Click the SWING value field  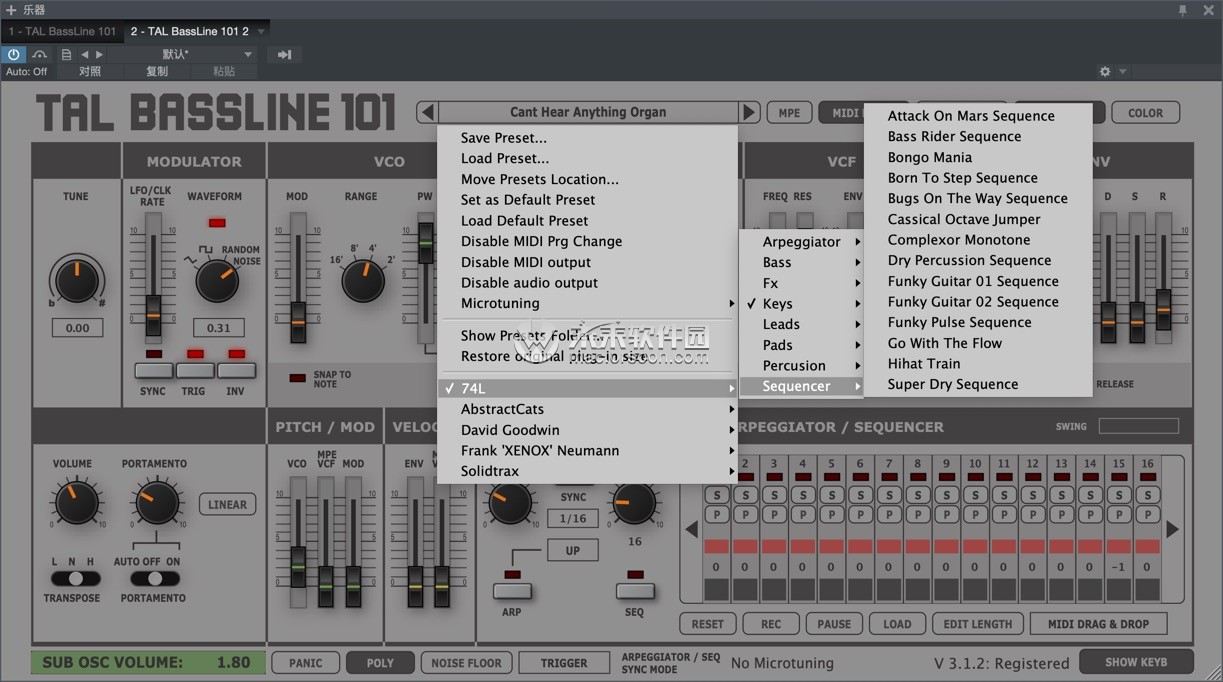tap(1138, 426)
